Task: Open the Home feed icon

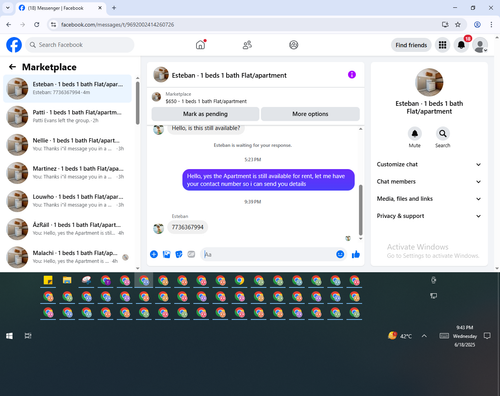Action: 200,45
